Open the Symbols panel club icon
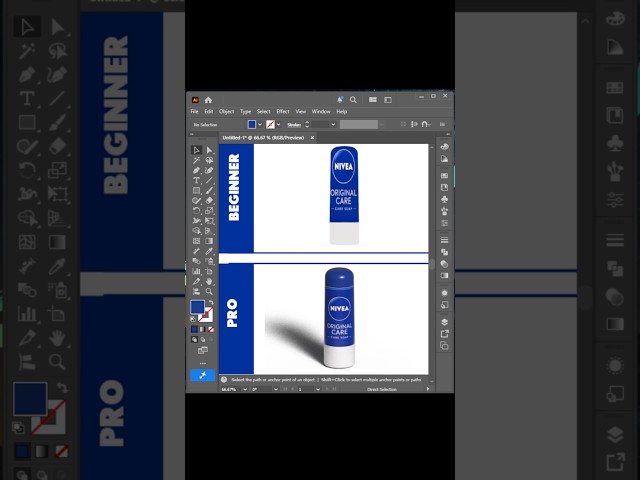Image resolution: width=640 pixels, height=480 pixels. (x=444, y=199)
